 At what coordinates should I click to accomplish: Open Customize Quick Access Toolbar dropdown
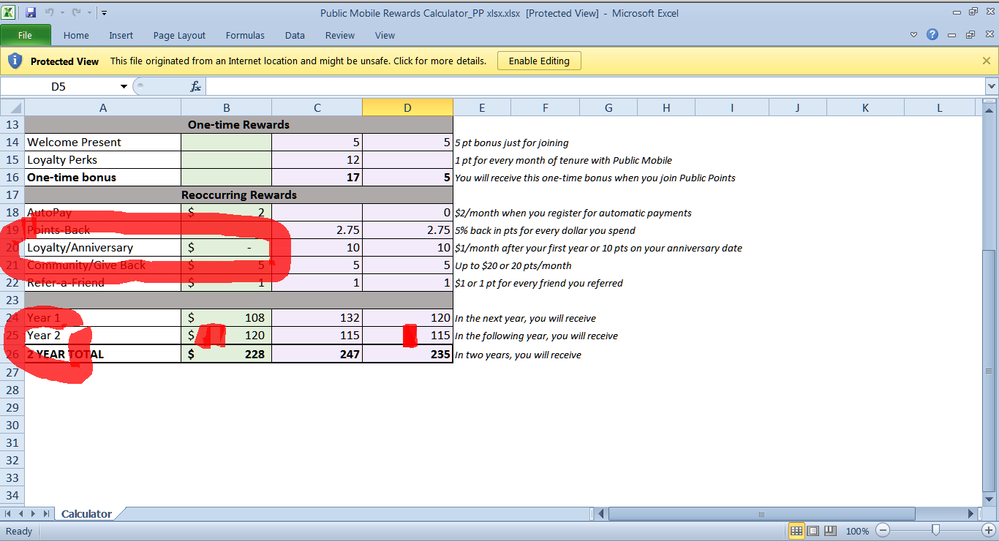pos(104,14)
